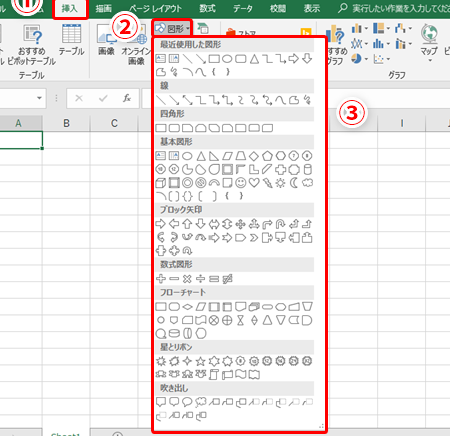Pick the U-turn arrow shape

280,224
